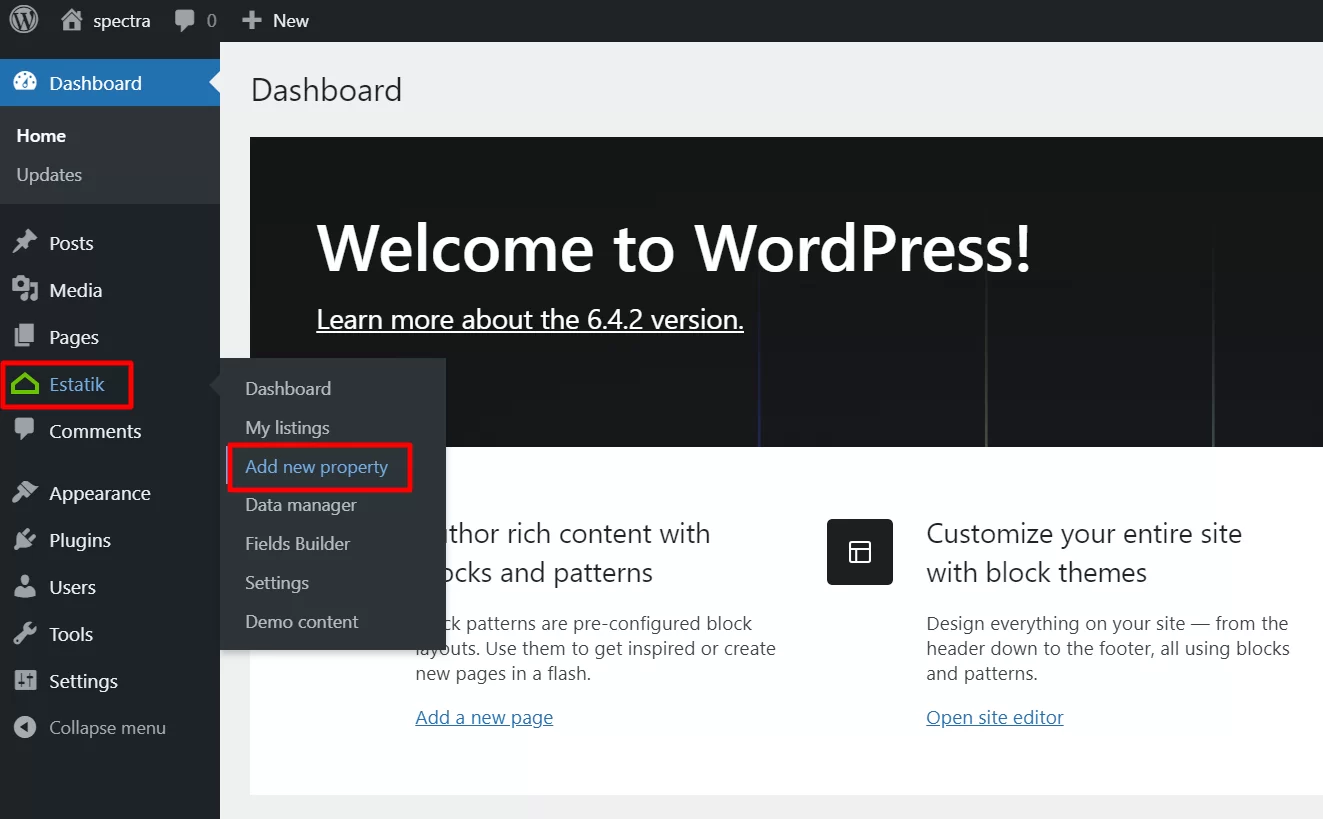The image size is (1323, 819).
Task: Click the Posts pushpin icon
Action: 25,243
